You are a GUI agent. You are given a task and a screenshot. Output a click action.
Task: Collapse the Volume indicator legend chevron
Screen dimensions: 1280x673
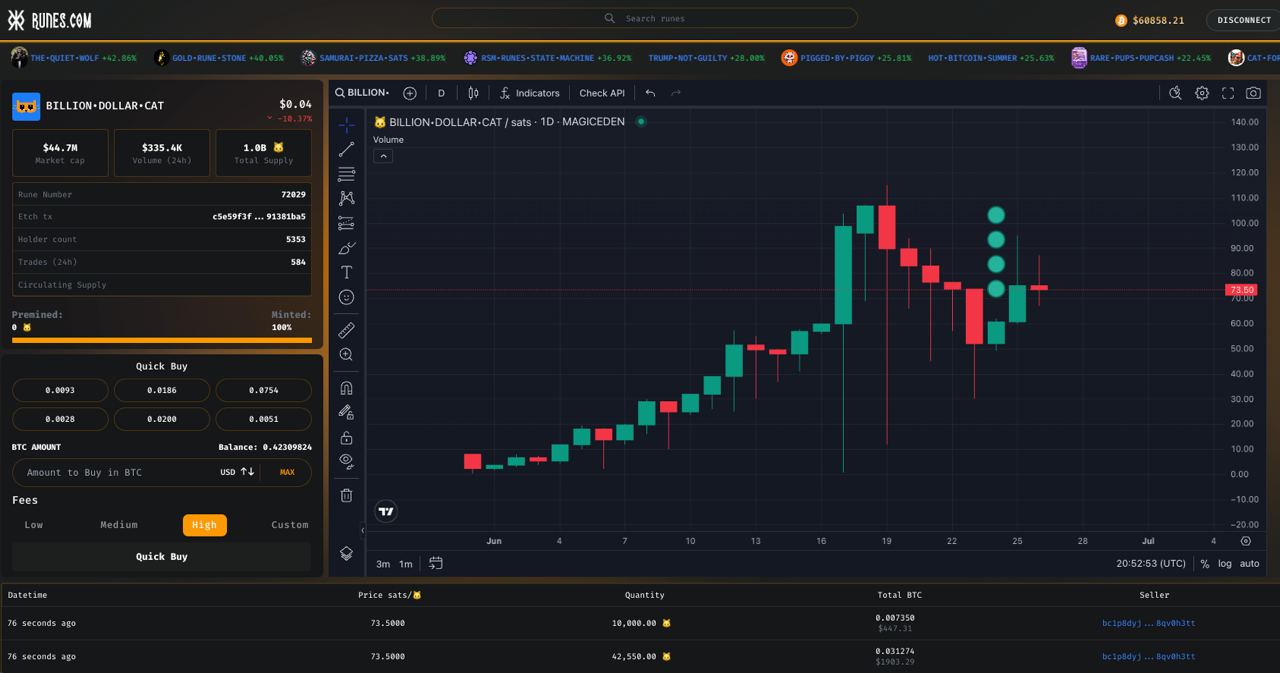(383, 156)
